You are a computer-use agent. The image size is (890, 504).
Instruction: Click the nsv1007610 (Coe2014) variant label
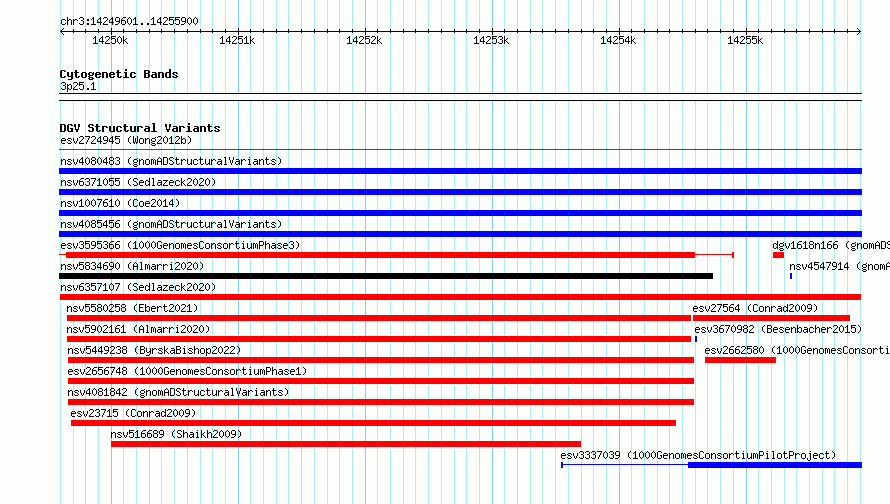point(120,203)
